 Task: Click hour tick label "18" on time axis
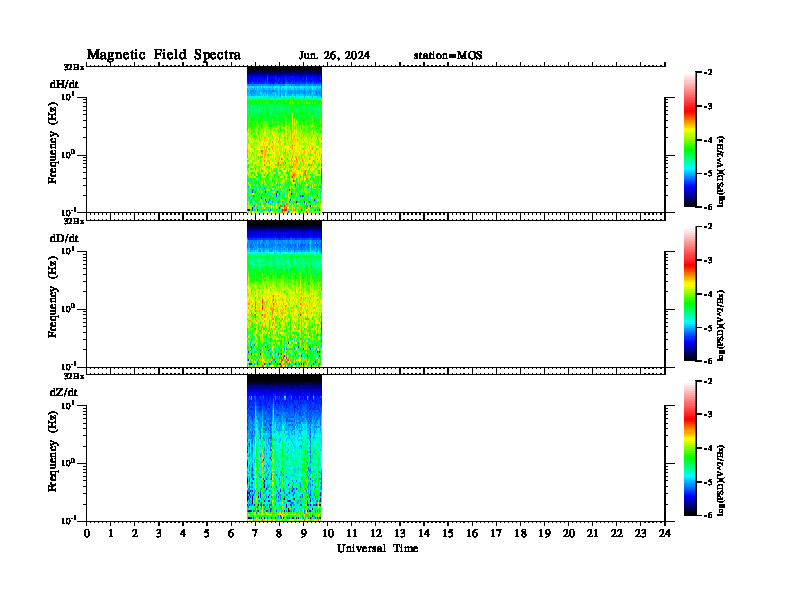coord(520,533)
